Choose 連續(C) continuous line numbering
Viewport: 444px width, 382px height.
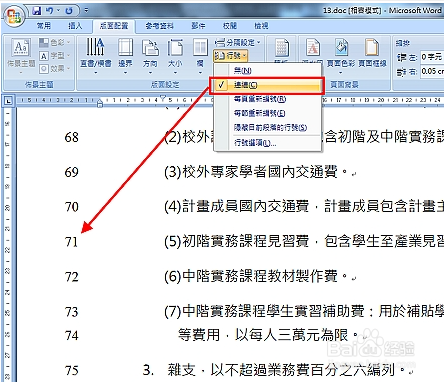tap(268, 85)
